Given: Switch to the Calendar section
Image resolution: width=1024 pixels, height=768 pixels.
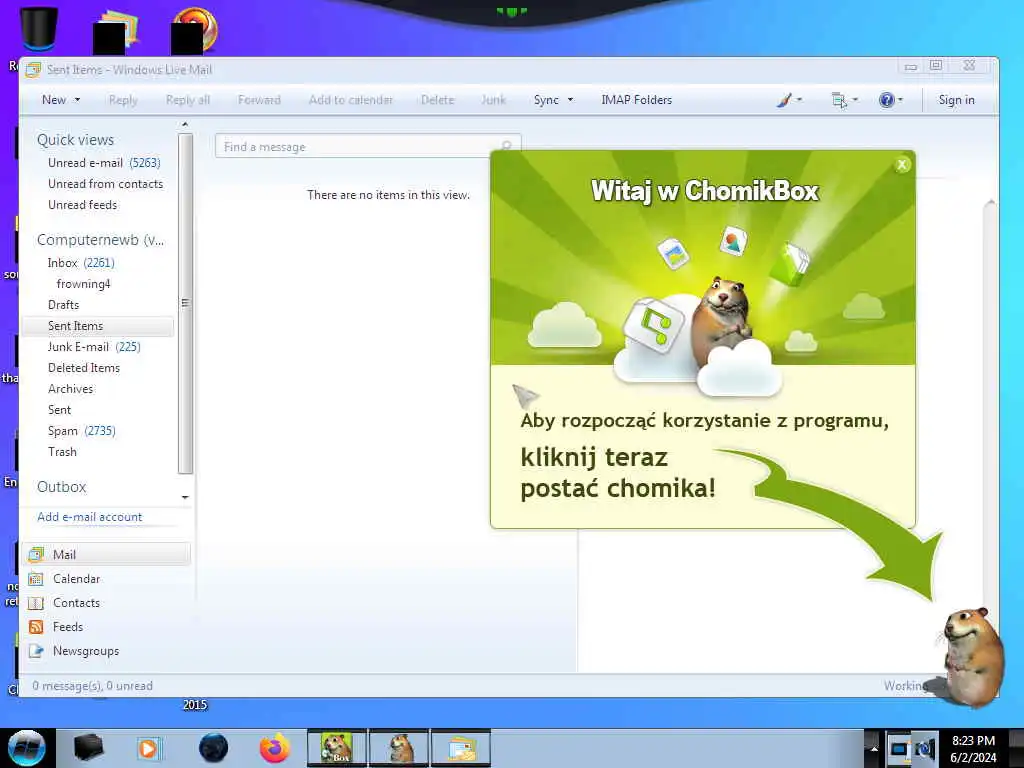Looking at the screenshot, I should 76,579.
